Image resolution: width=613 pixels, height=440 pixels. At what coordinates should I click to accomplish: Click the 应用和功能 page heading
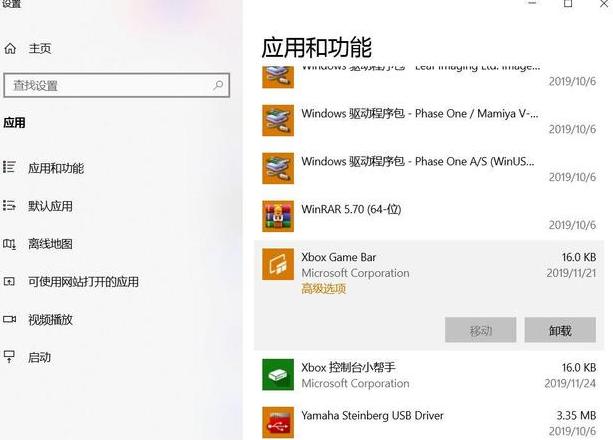click(x=316, y=47)
